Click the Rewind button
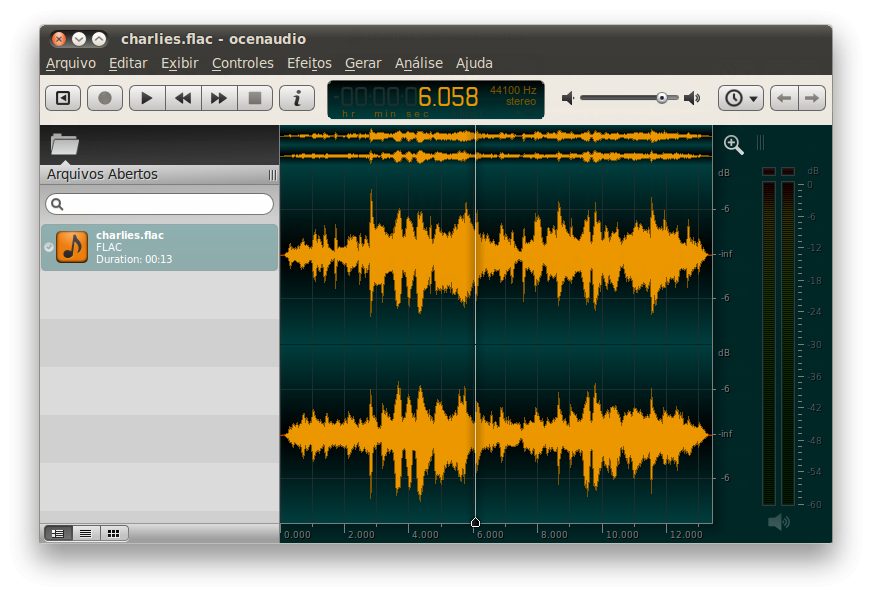 coord(182,98)
